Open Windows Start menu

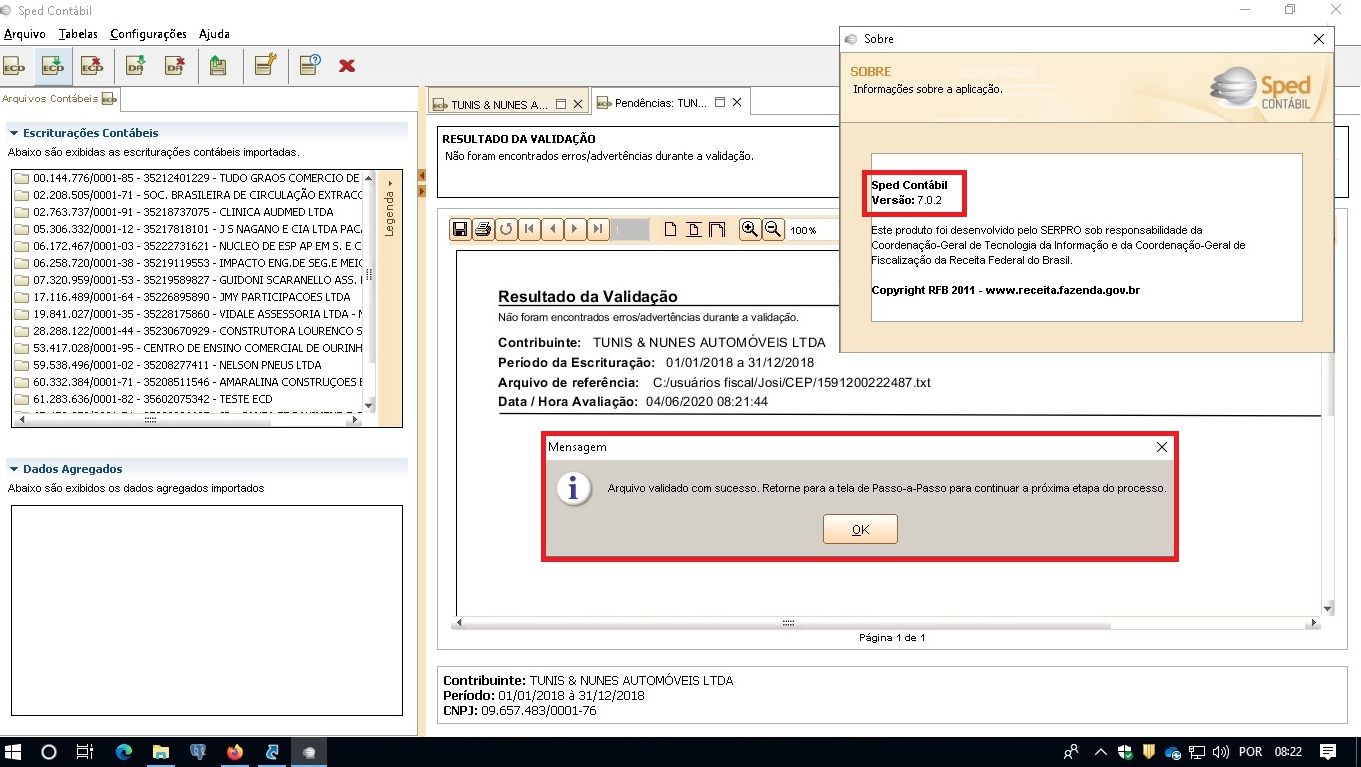point(14,752)
